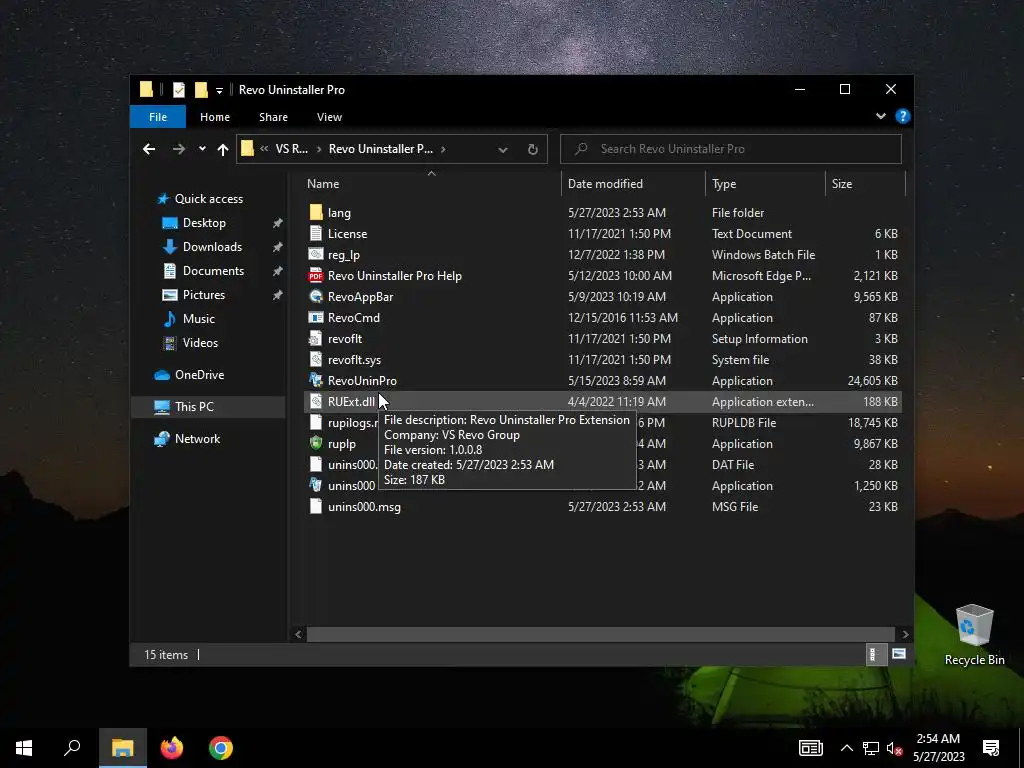
Task: Sort by Type column header
Action: point(765,184)
